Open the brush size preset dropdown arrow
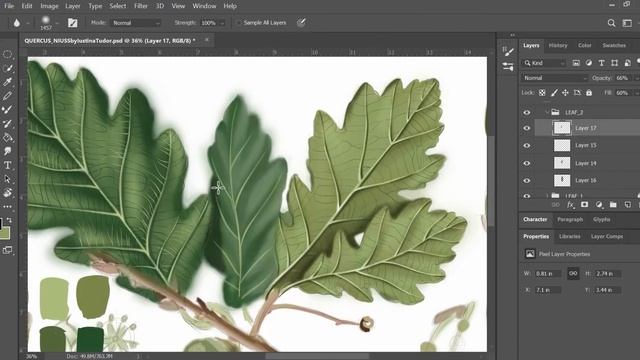The height and width of the screenshot is (360, 640). point(57,23)
